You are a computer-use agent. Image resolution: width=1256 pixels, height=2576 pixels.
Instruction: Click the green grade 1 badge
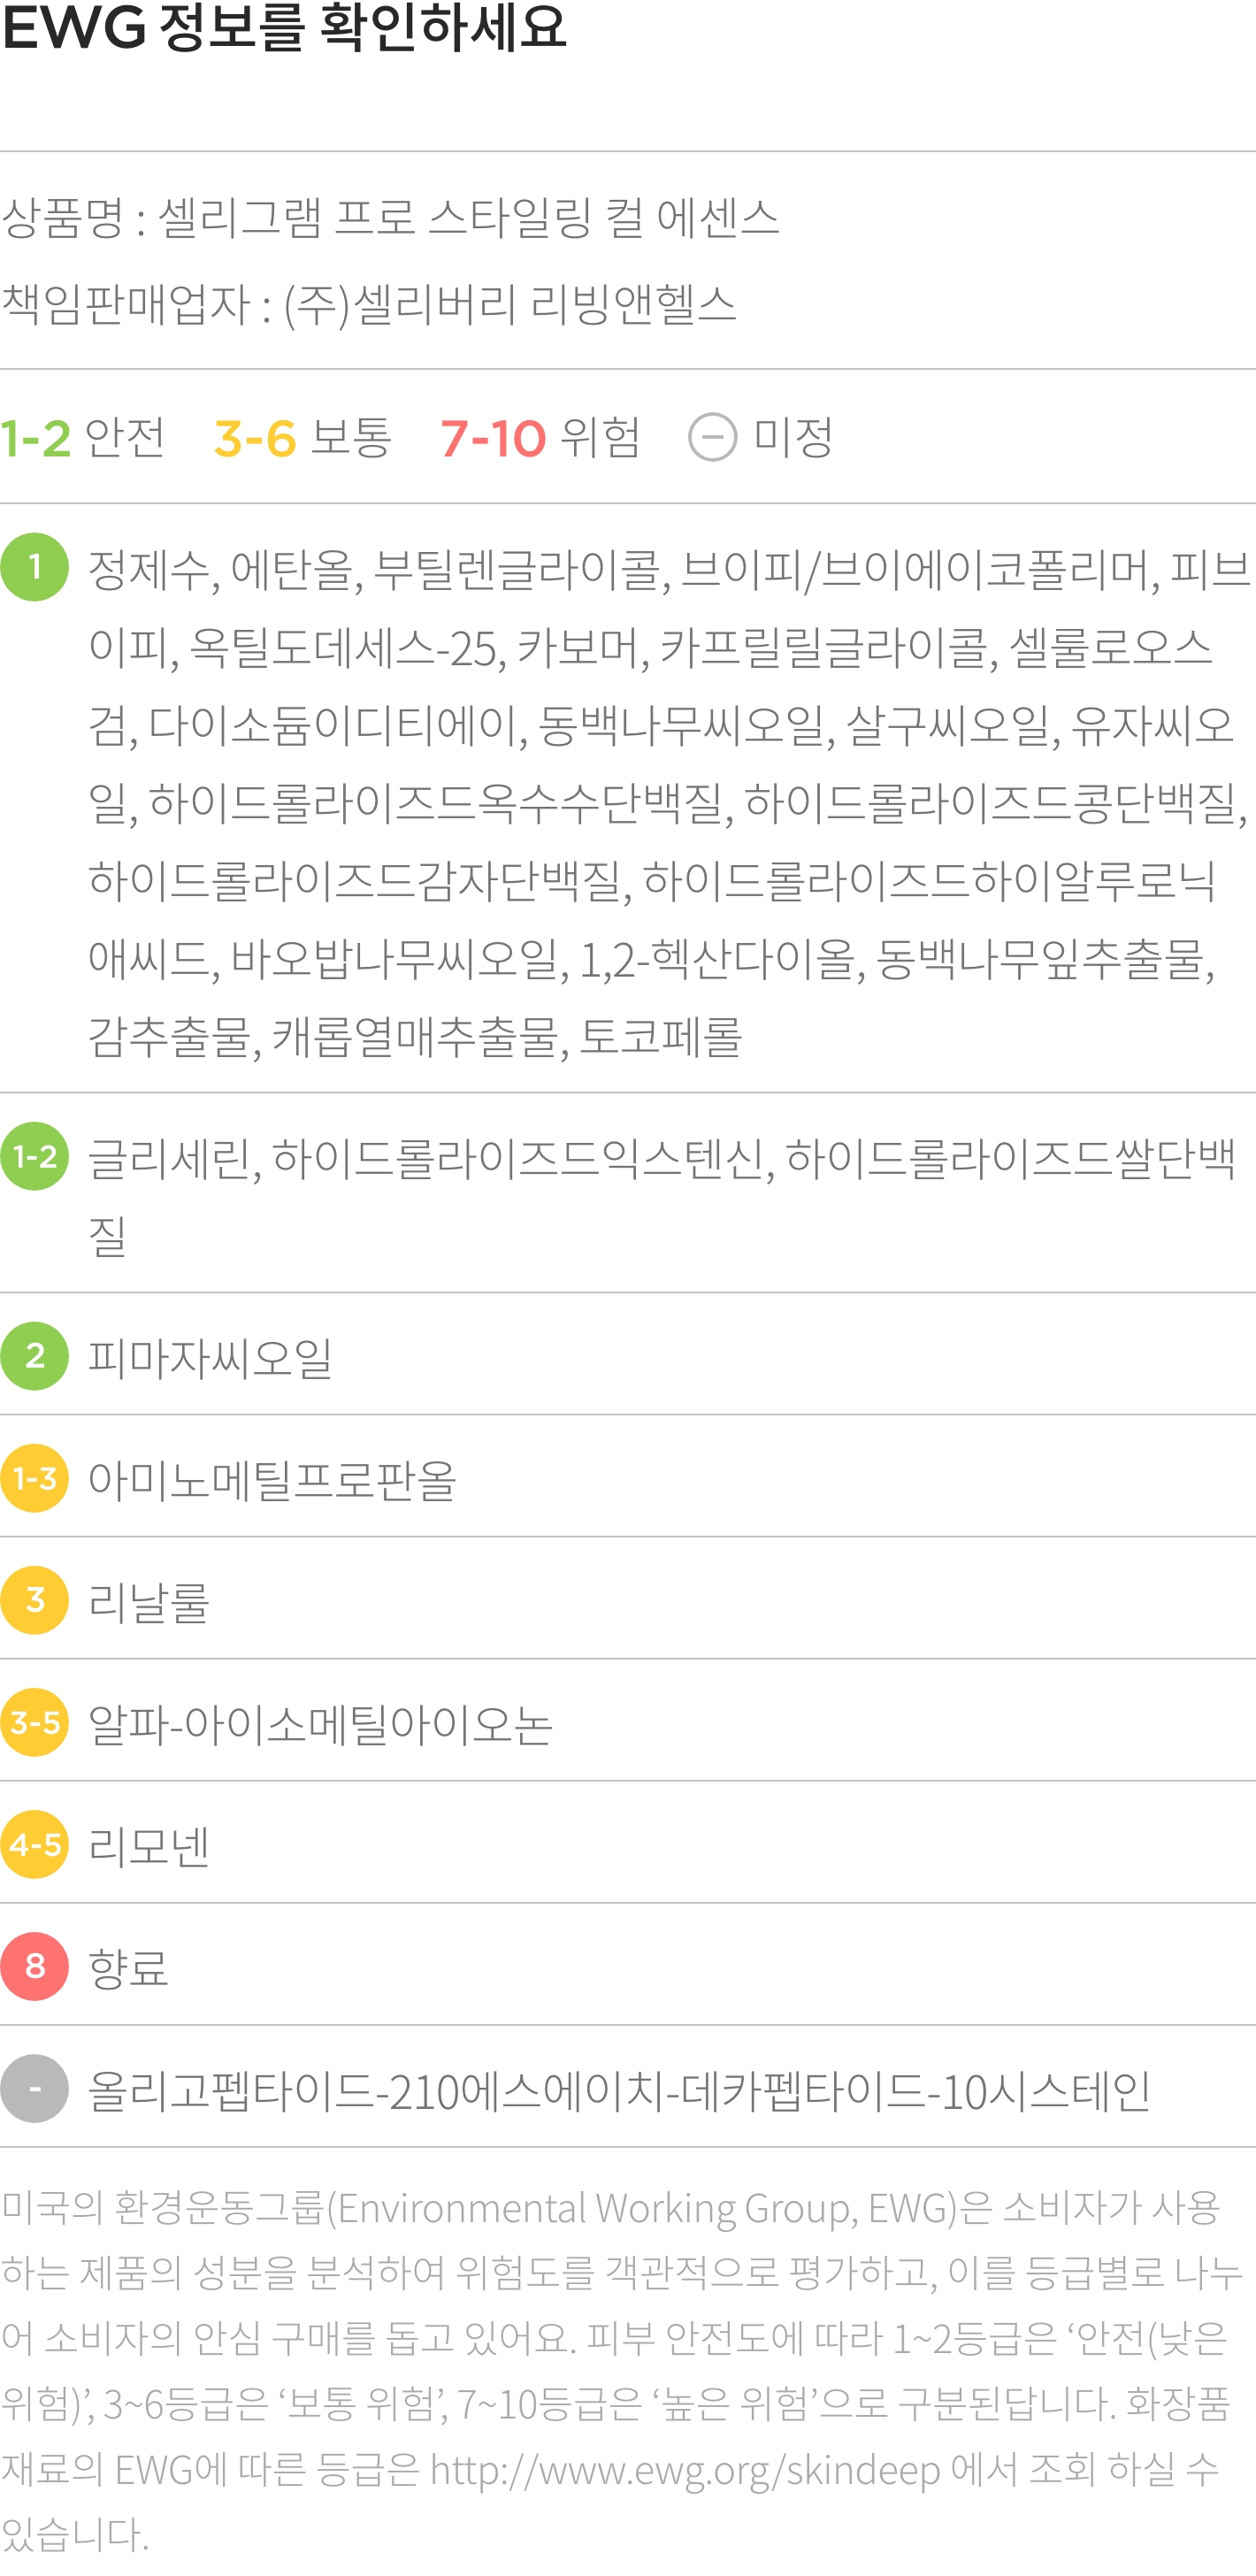[x=35, y=567]
